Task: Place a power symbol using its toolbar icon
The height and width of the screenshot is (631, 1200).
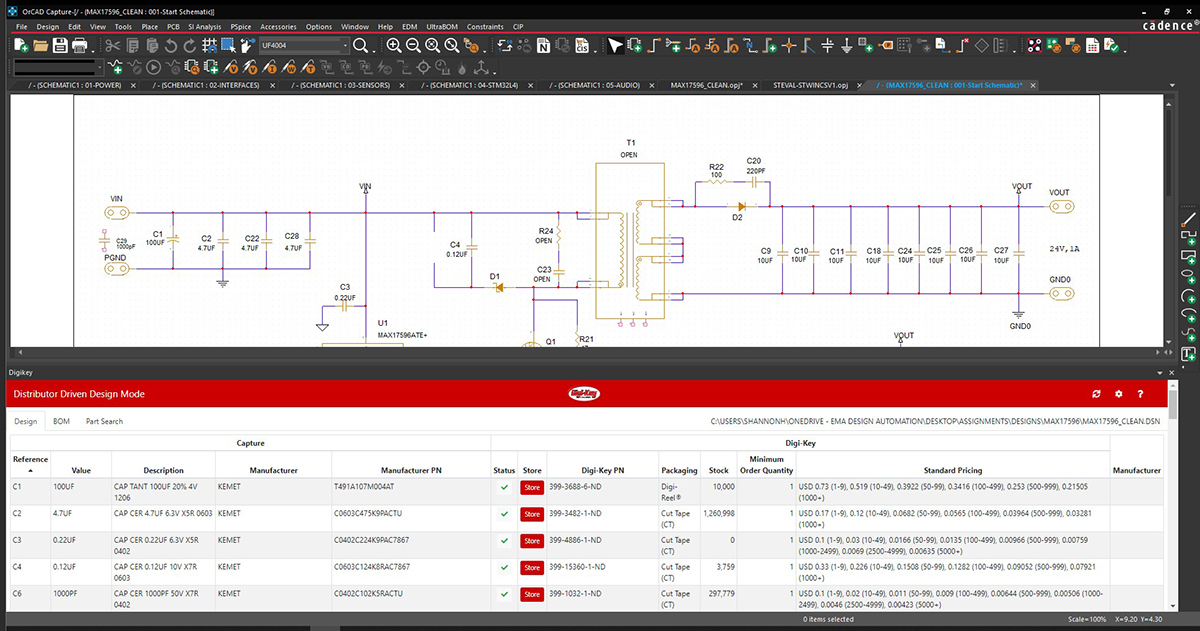Action: pos(827,44)
